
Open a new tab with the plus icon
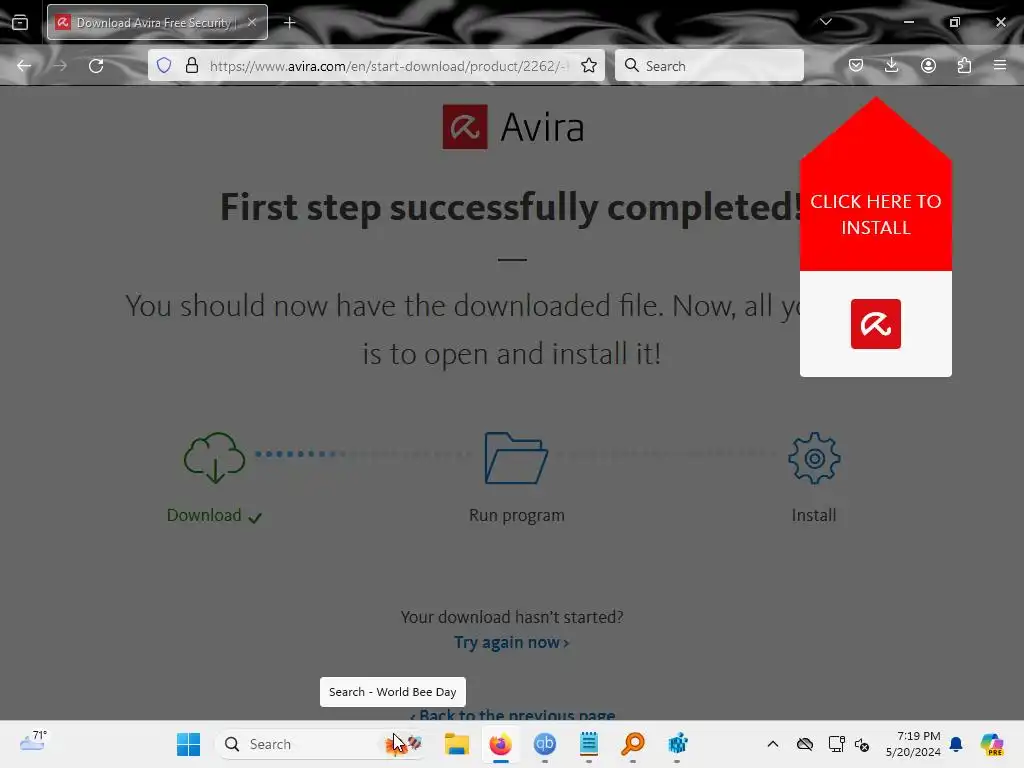coord(290,23)
